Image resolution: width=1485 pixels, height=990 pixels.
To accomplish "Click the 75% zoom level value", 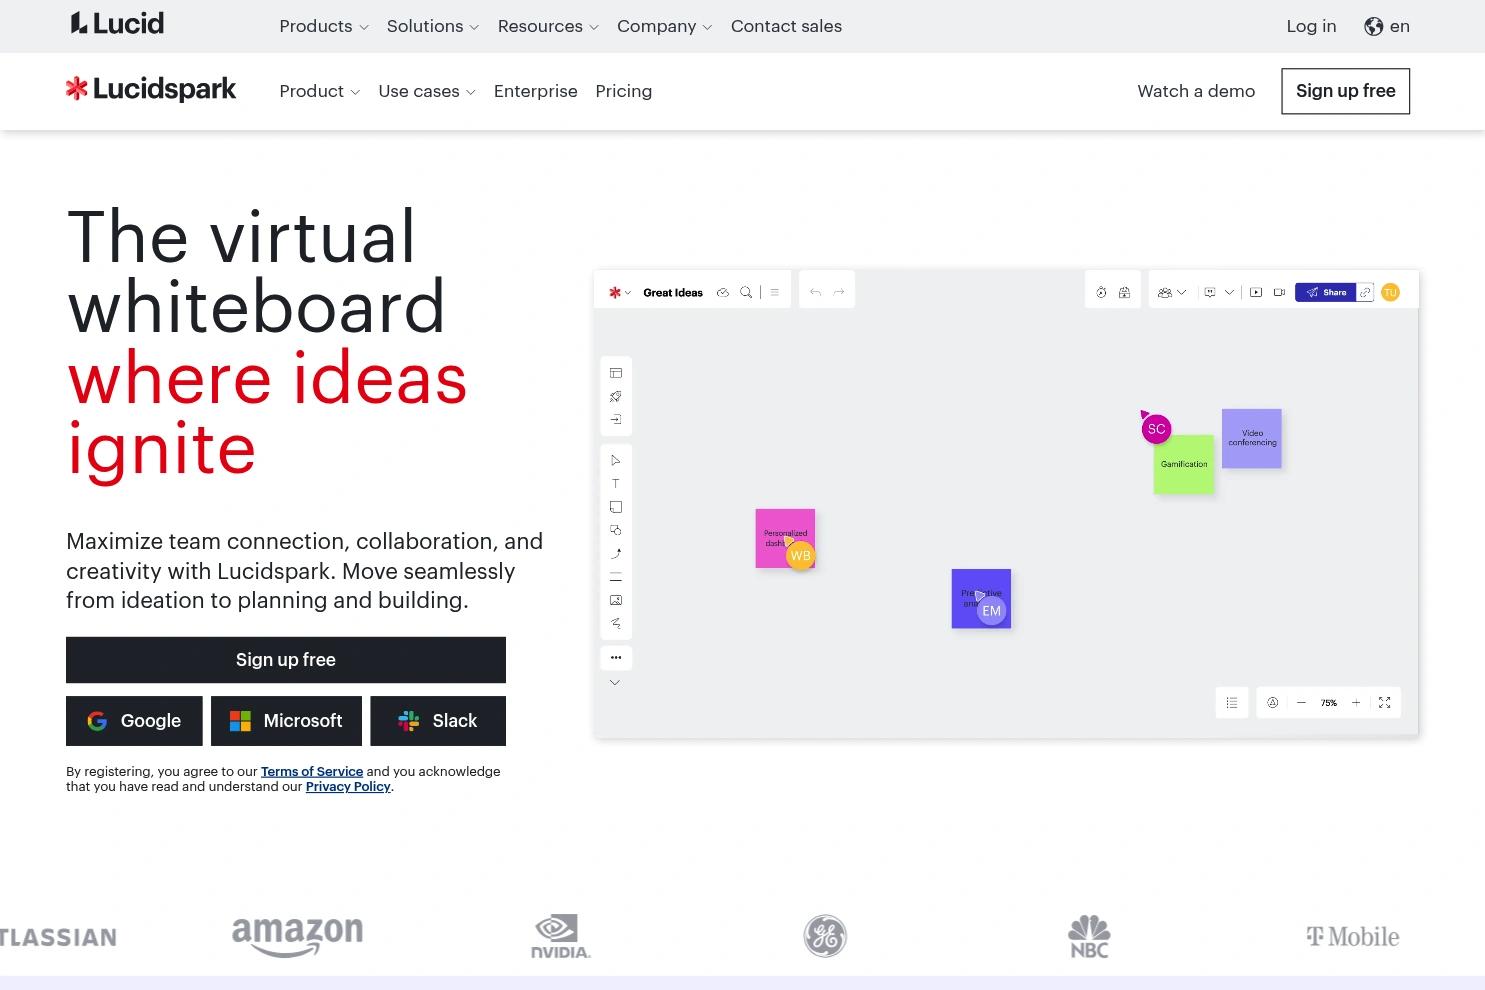I will [x=1328, y=702].
